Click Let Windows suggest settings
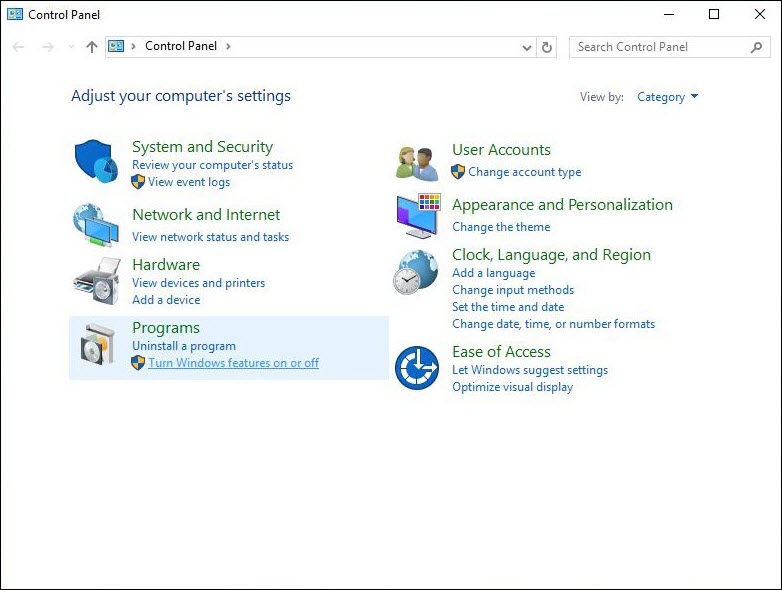 pyautogui.click(x=530, y=370)
